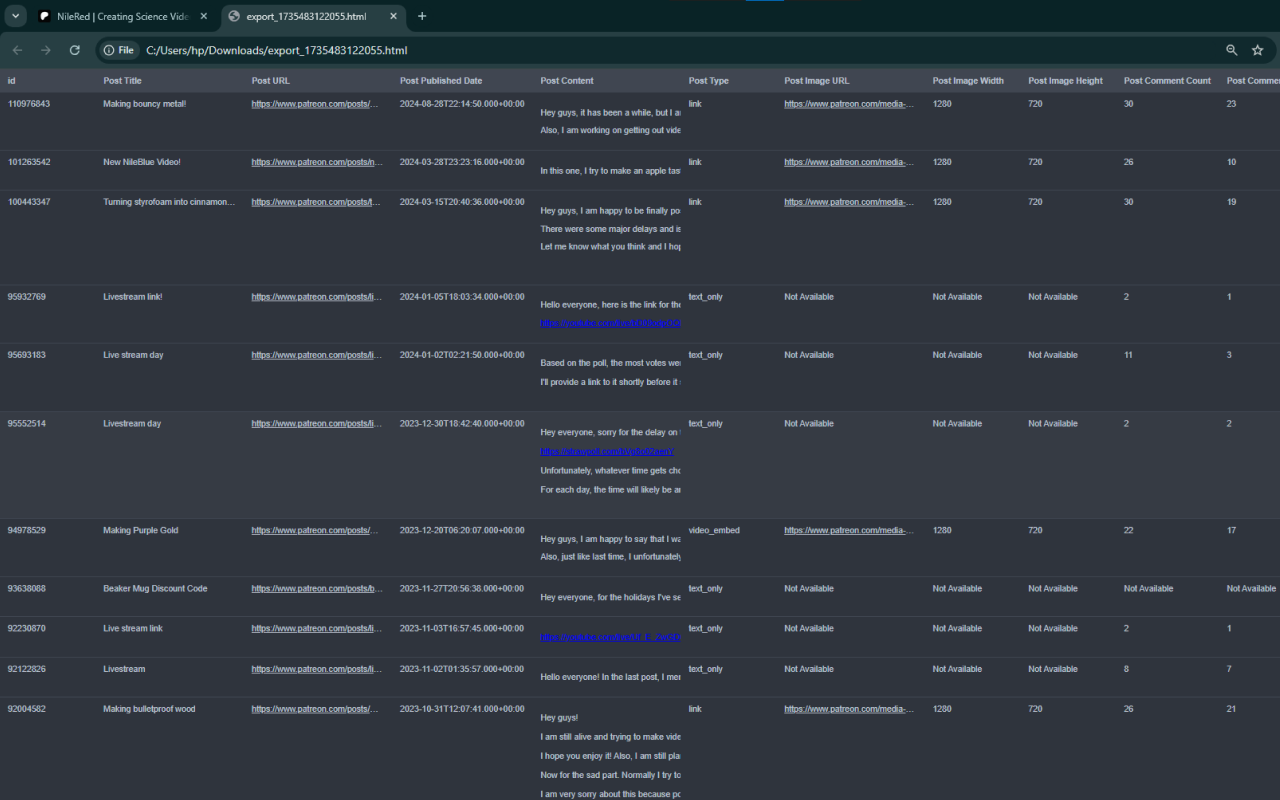This screenshot has height=800, width=1280.
Task: Follow the YouTube link in the Livestream link! post
Action: [x=610, y=324]
